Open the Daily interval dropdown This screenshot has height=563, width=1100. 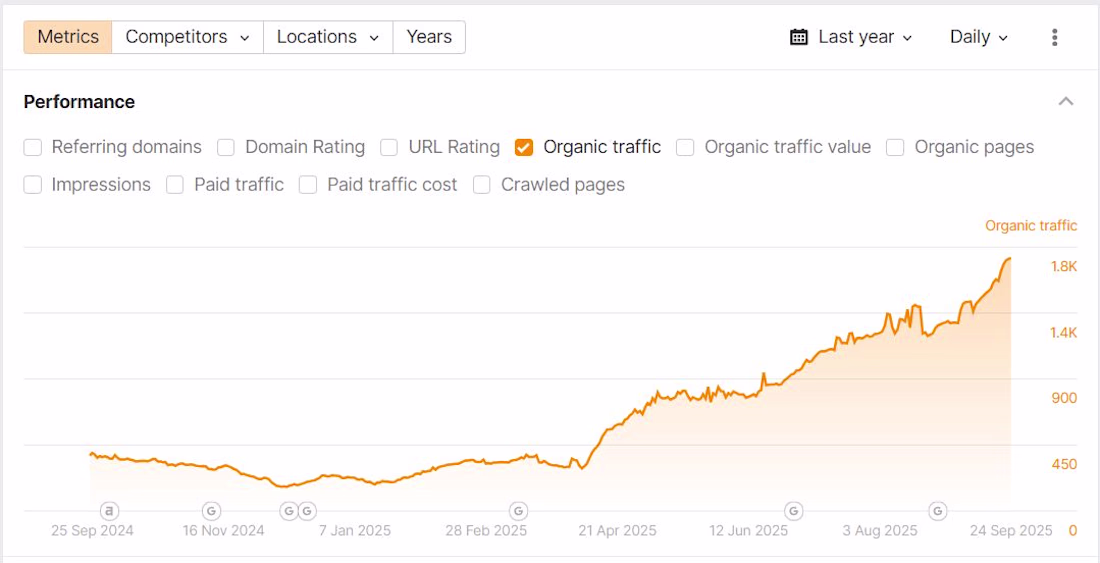click(x=978, y=37)
